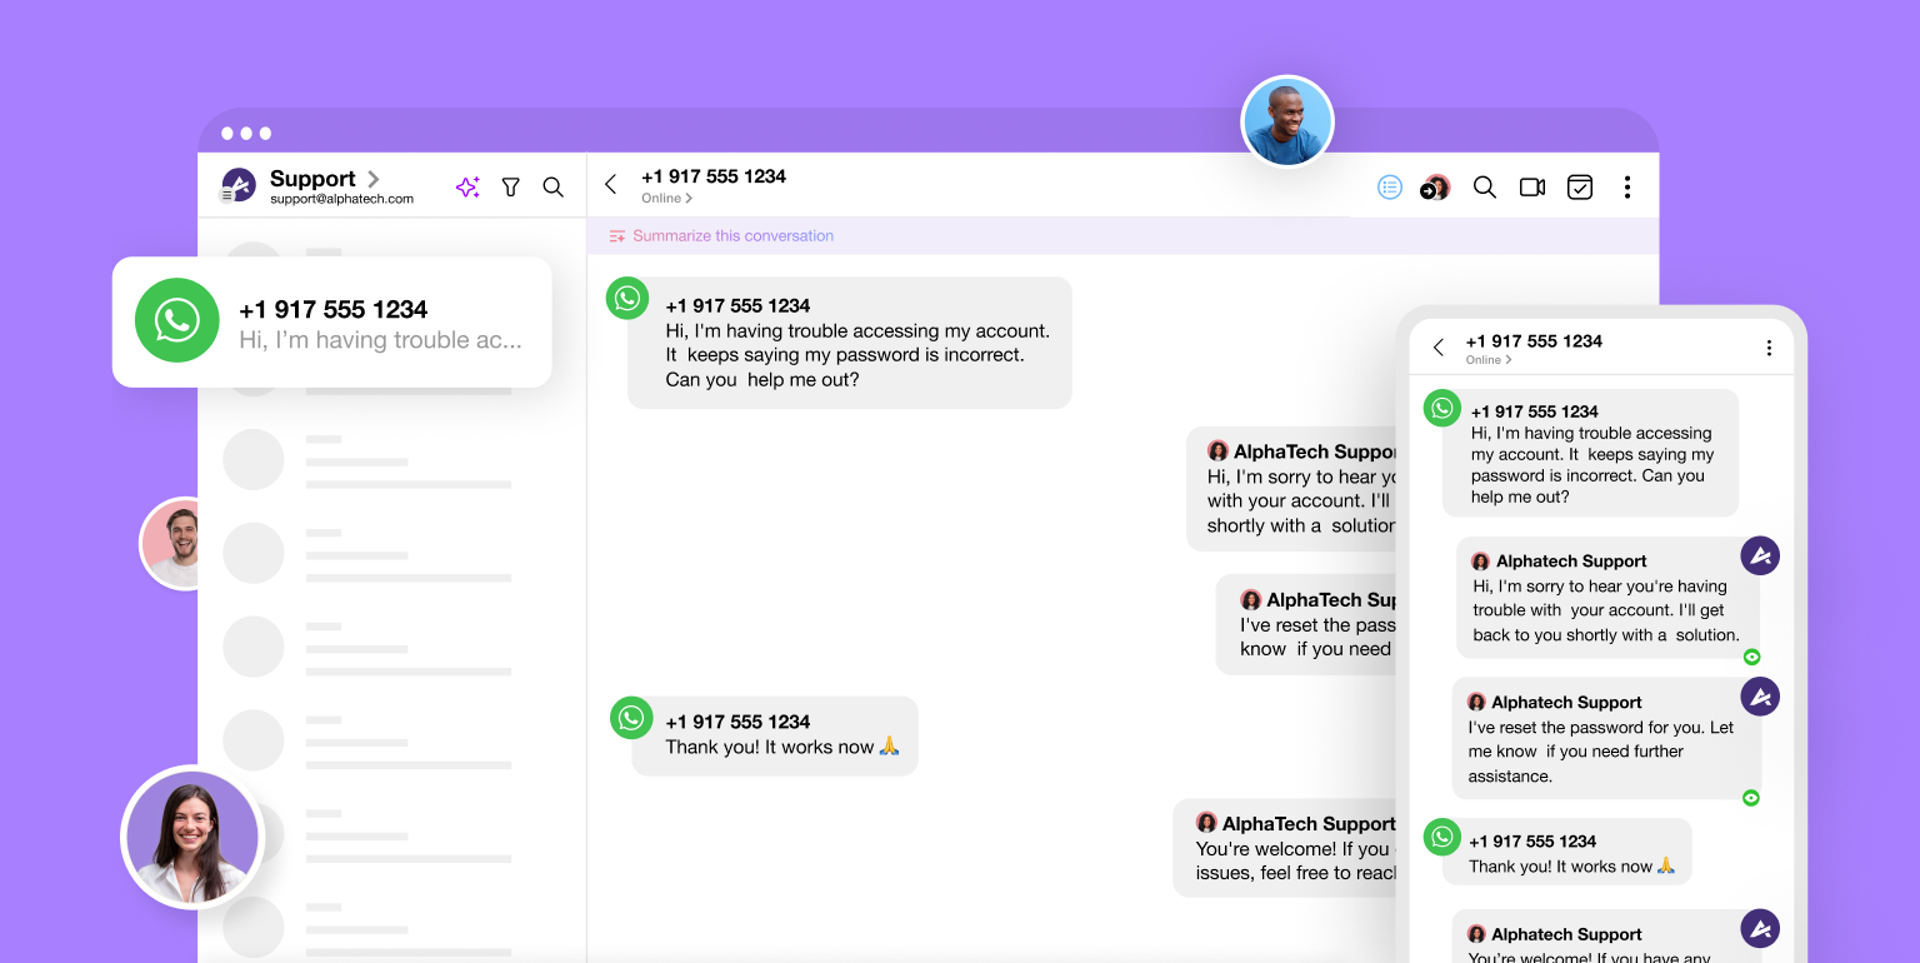
Task: Expand Online status in the mobile panel
Action: click(x=1488, y=360)
